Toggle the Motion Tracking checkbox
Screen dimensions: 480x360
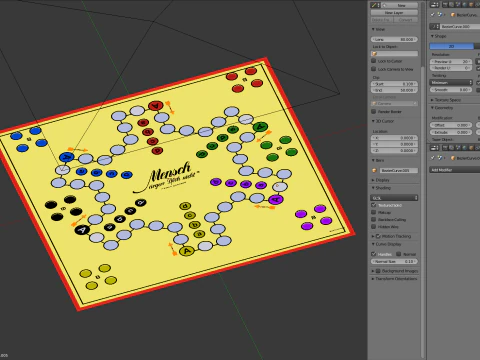[378, 236]
